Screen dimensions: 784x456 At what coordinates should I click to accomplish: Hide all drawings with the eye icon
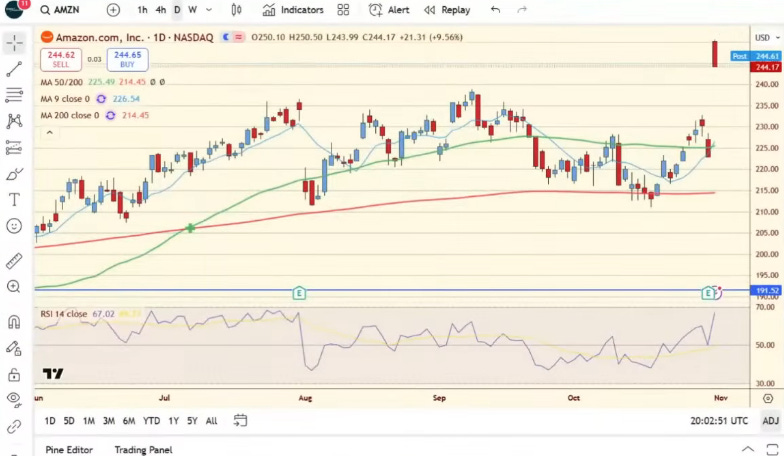coord(14,399)
